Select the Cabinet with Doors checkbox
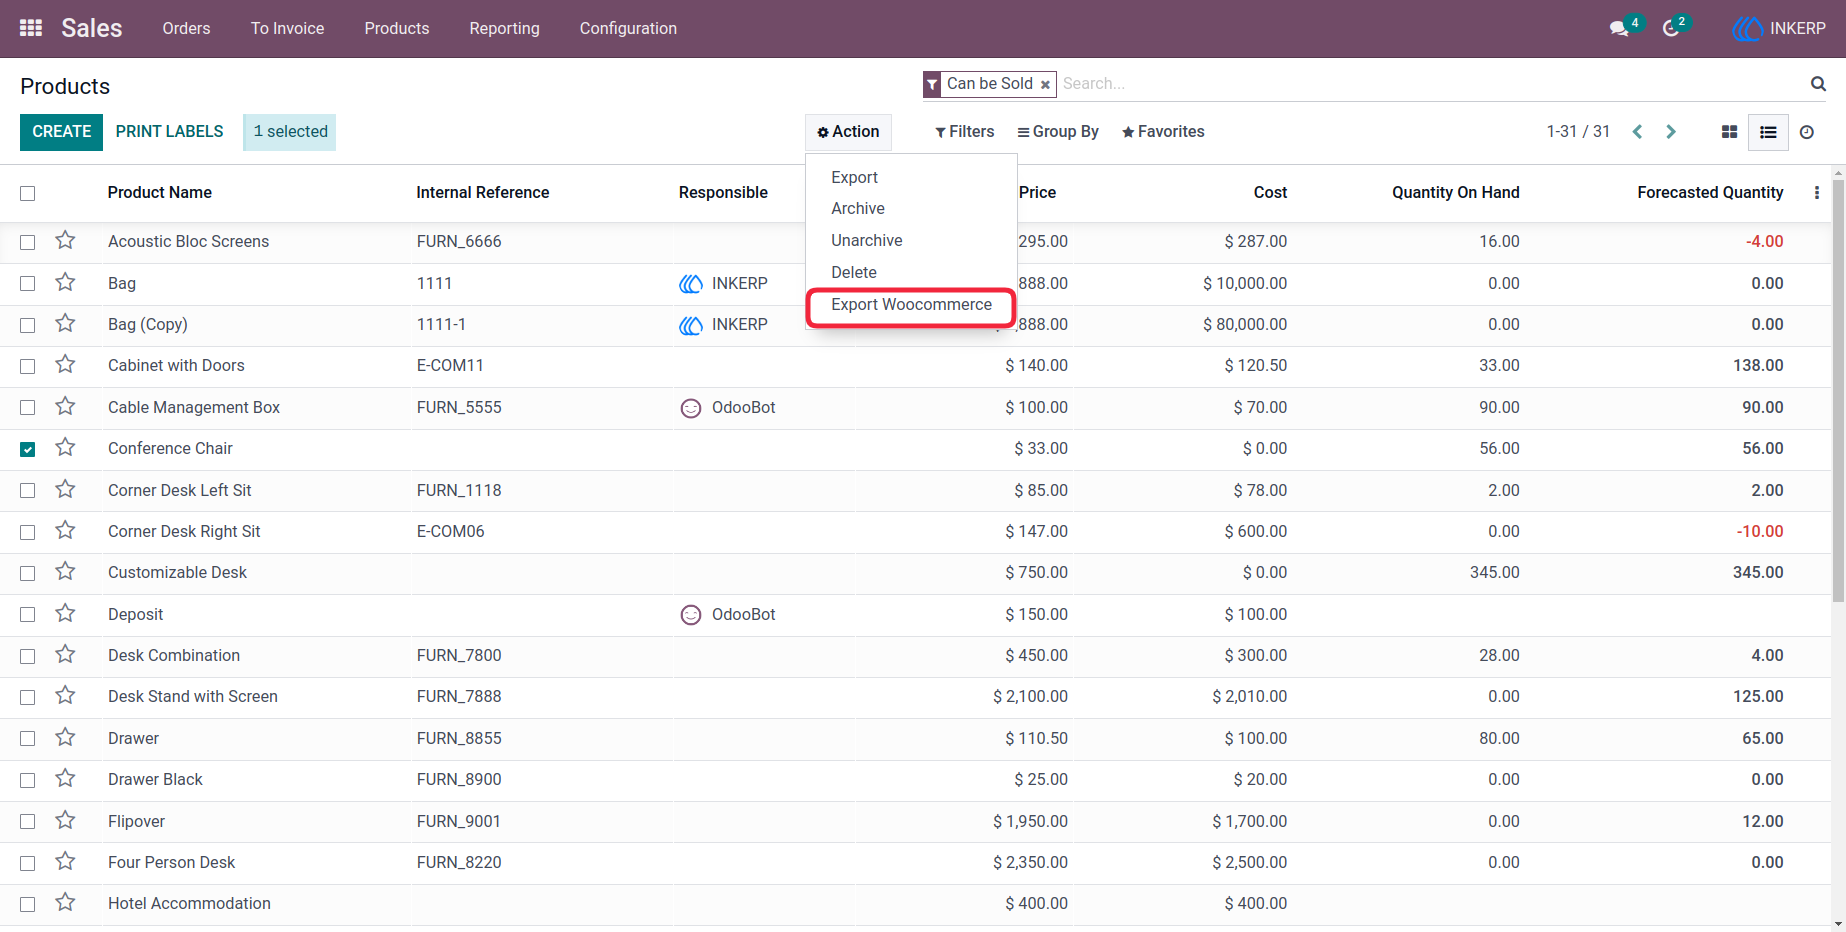This screenshot has width=1846, height=932. pyautogui.click(x=28, y=366)
